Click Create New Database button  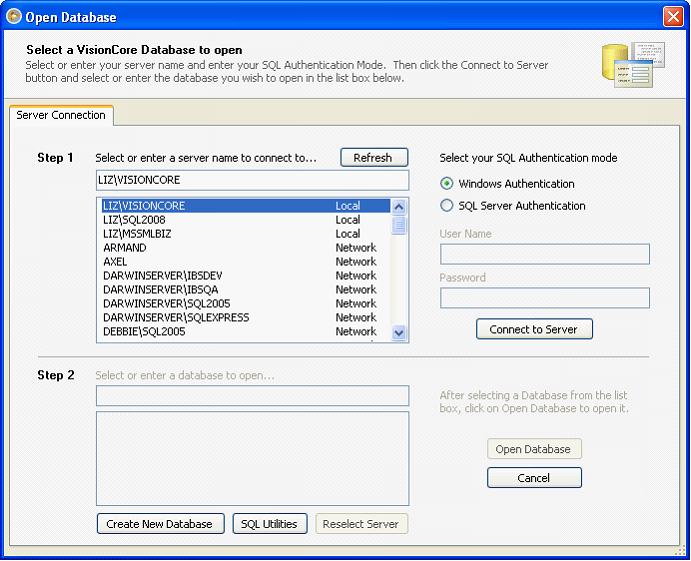click(160, 524)
